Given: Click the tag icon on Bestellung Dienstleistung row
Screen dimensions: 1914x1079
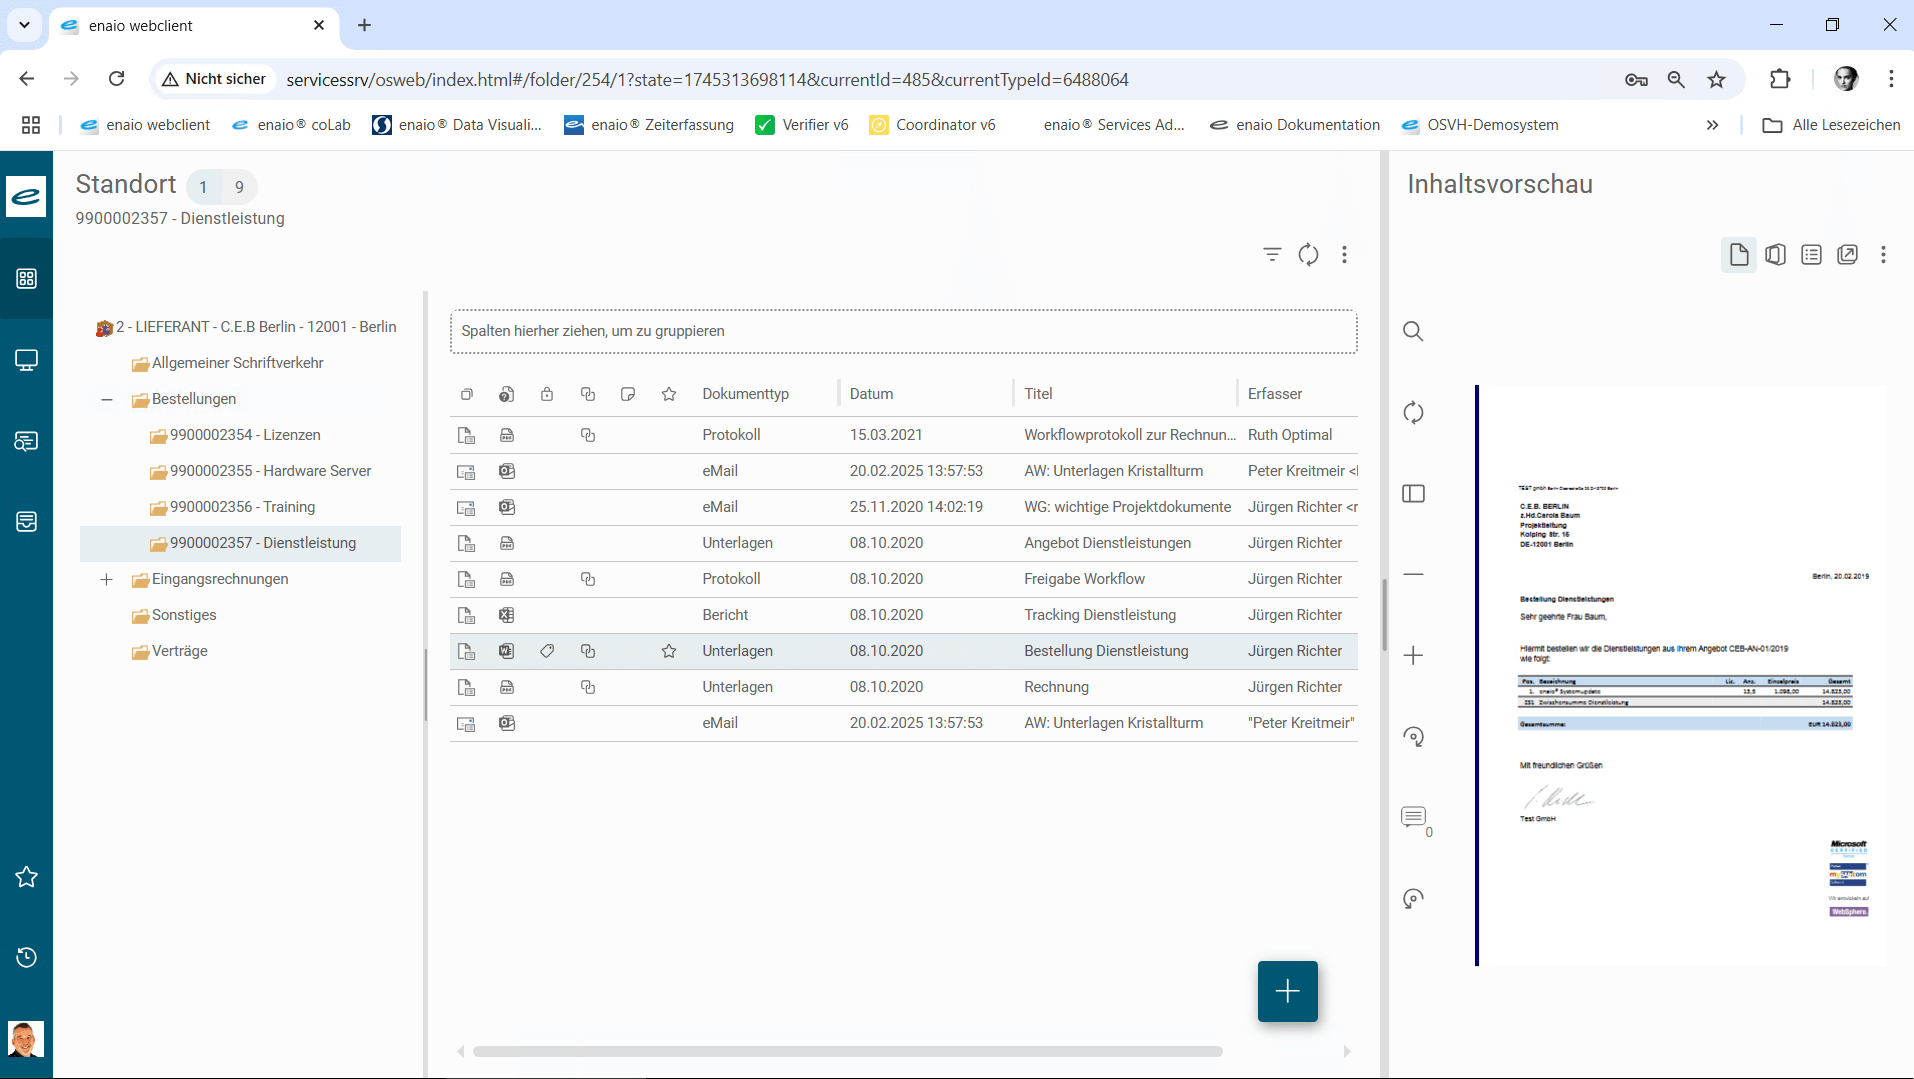Looking at the screenshot, I should click(547, 651).
